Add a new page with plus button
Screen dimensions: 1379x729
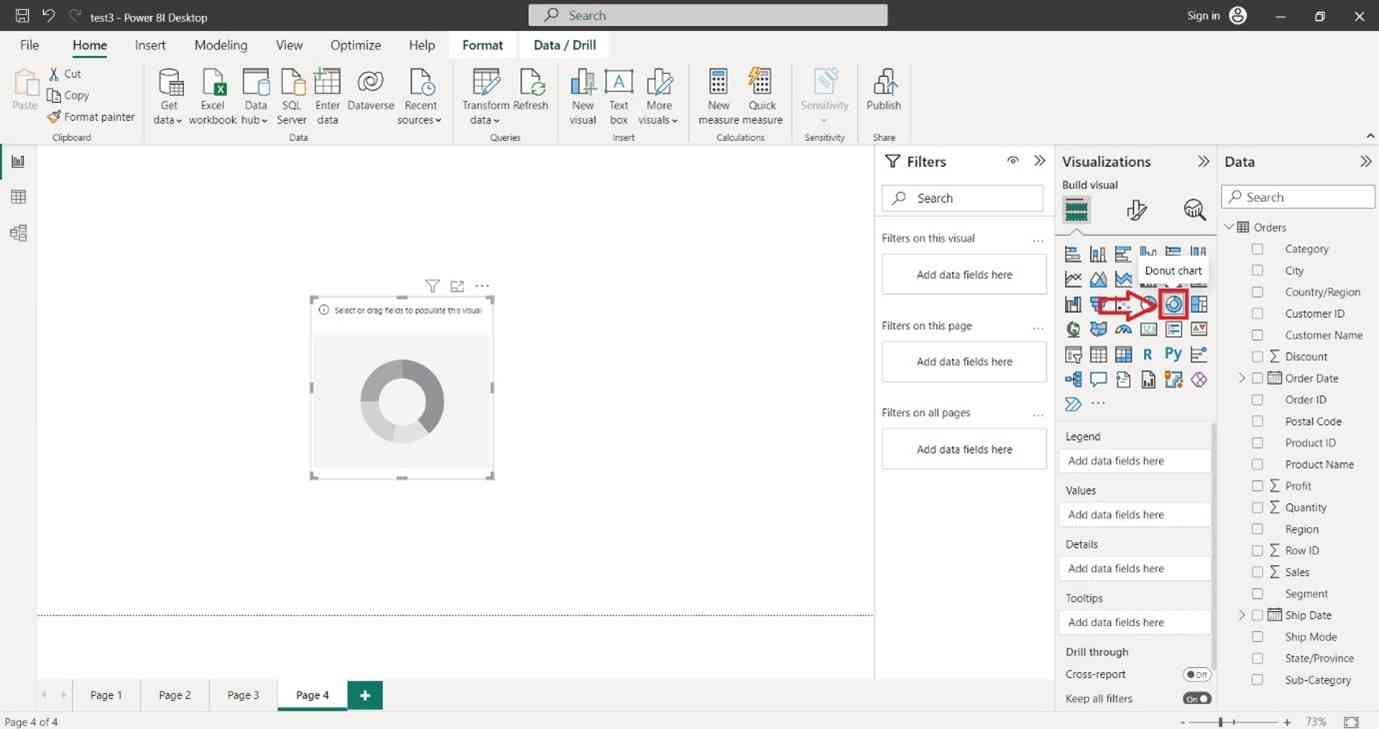[x=365, y=695]
